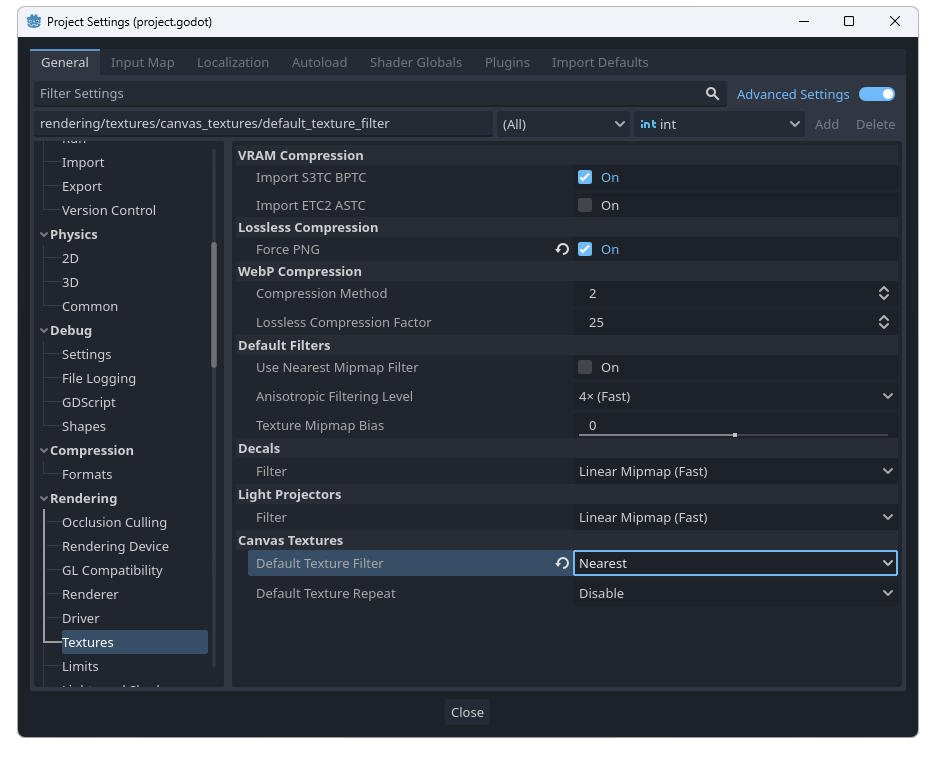The width and height of the screenshot is (936, 782).
Task: Open the int type dropdown
Action: click(719, 124)
